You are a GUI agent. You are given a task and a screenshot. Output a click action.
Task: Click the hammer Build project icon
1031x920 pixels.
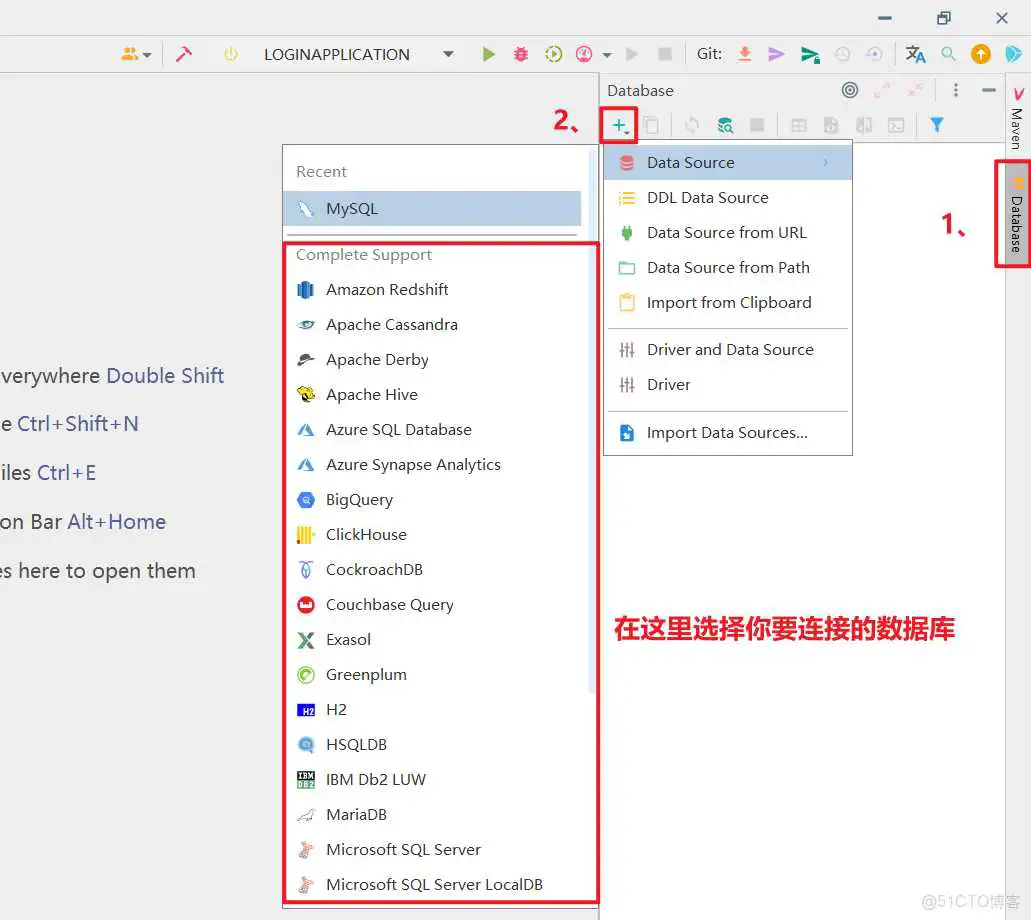tap(183, 54)
